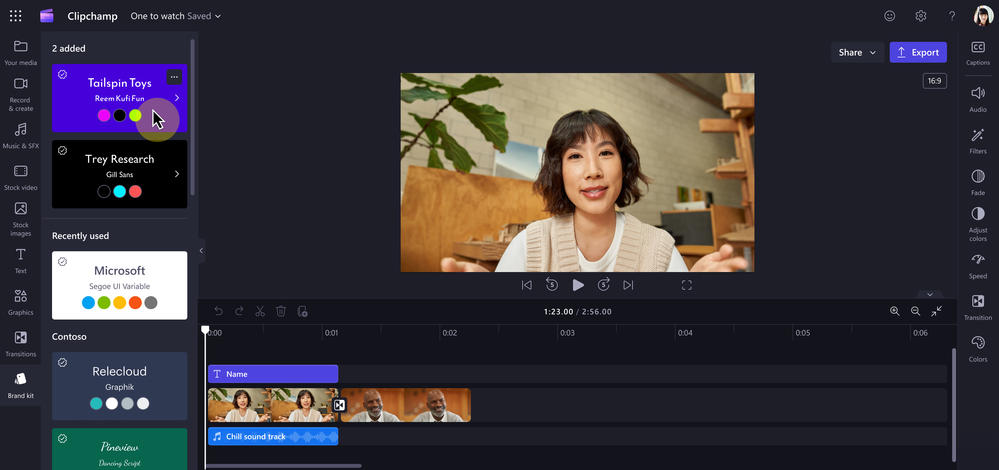Switch to the Brand kit tab
999x470 pixels.
pos(20,385)
